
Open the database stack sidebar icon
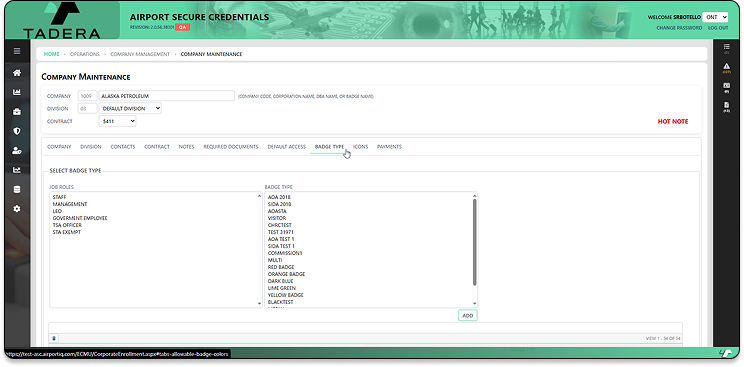coord(17,189)
